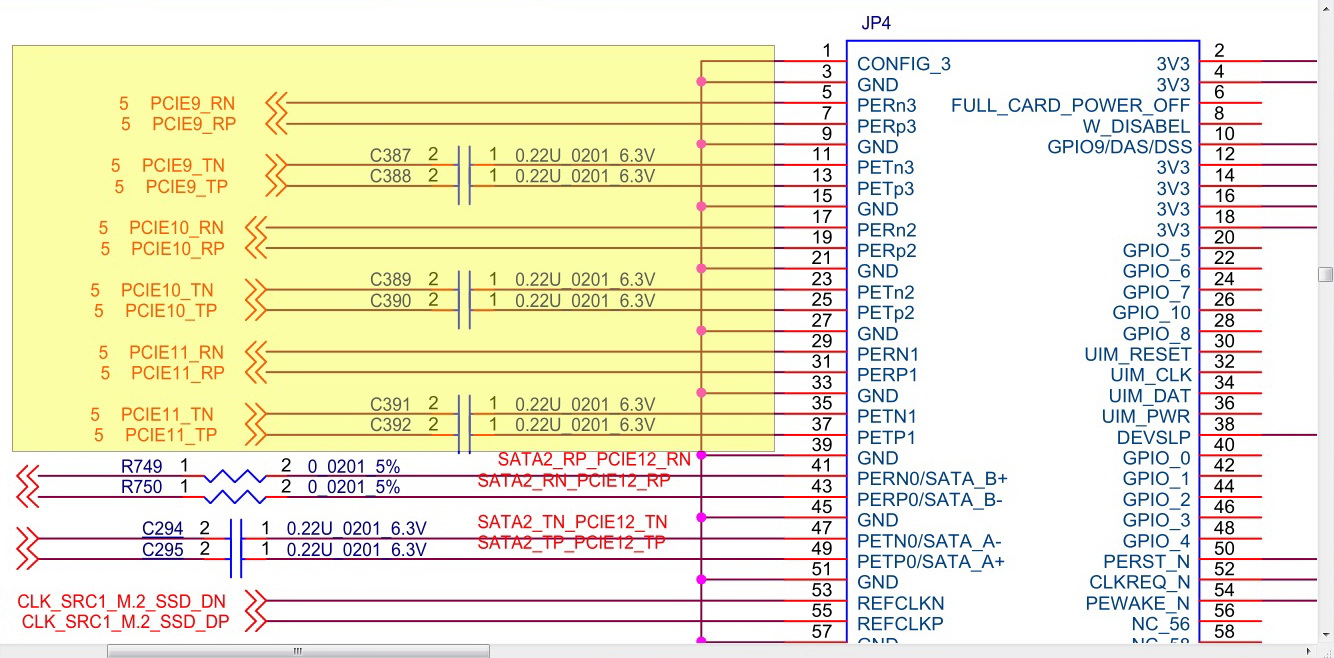Image resolution: width=1334 pixels, height=658 pixels.
Task: Click capacitor reference C387
Action: (390, 155)
